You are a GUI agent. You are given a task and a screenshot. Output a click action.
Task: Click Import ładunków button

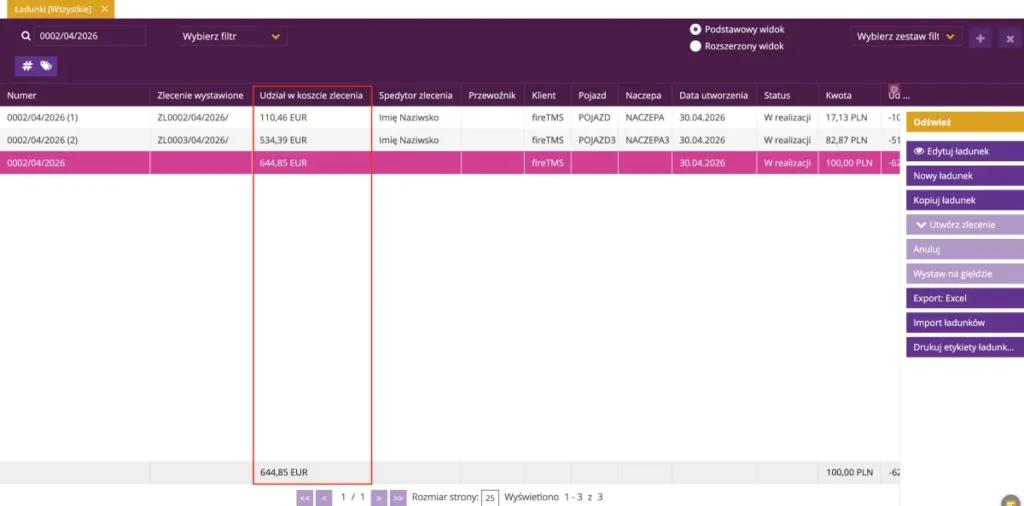pyautogui.click(x=965, y=323)
